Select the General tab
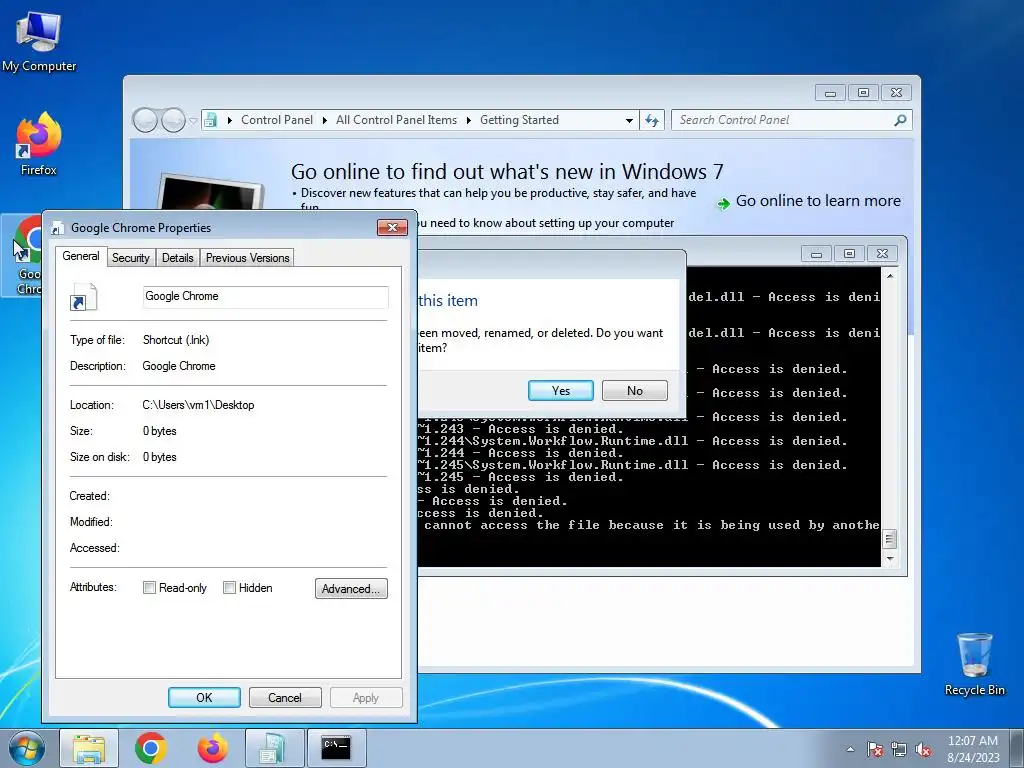 pyautogui.click(x=81, y=256)
